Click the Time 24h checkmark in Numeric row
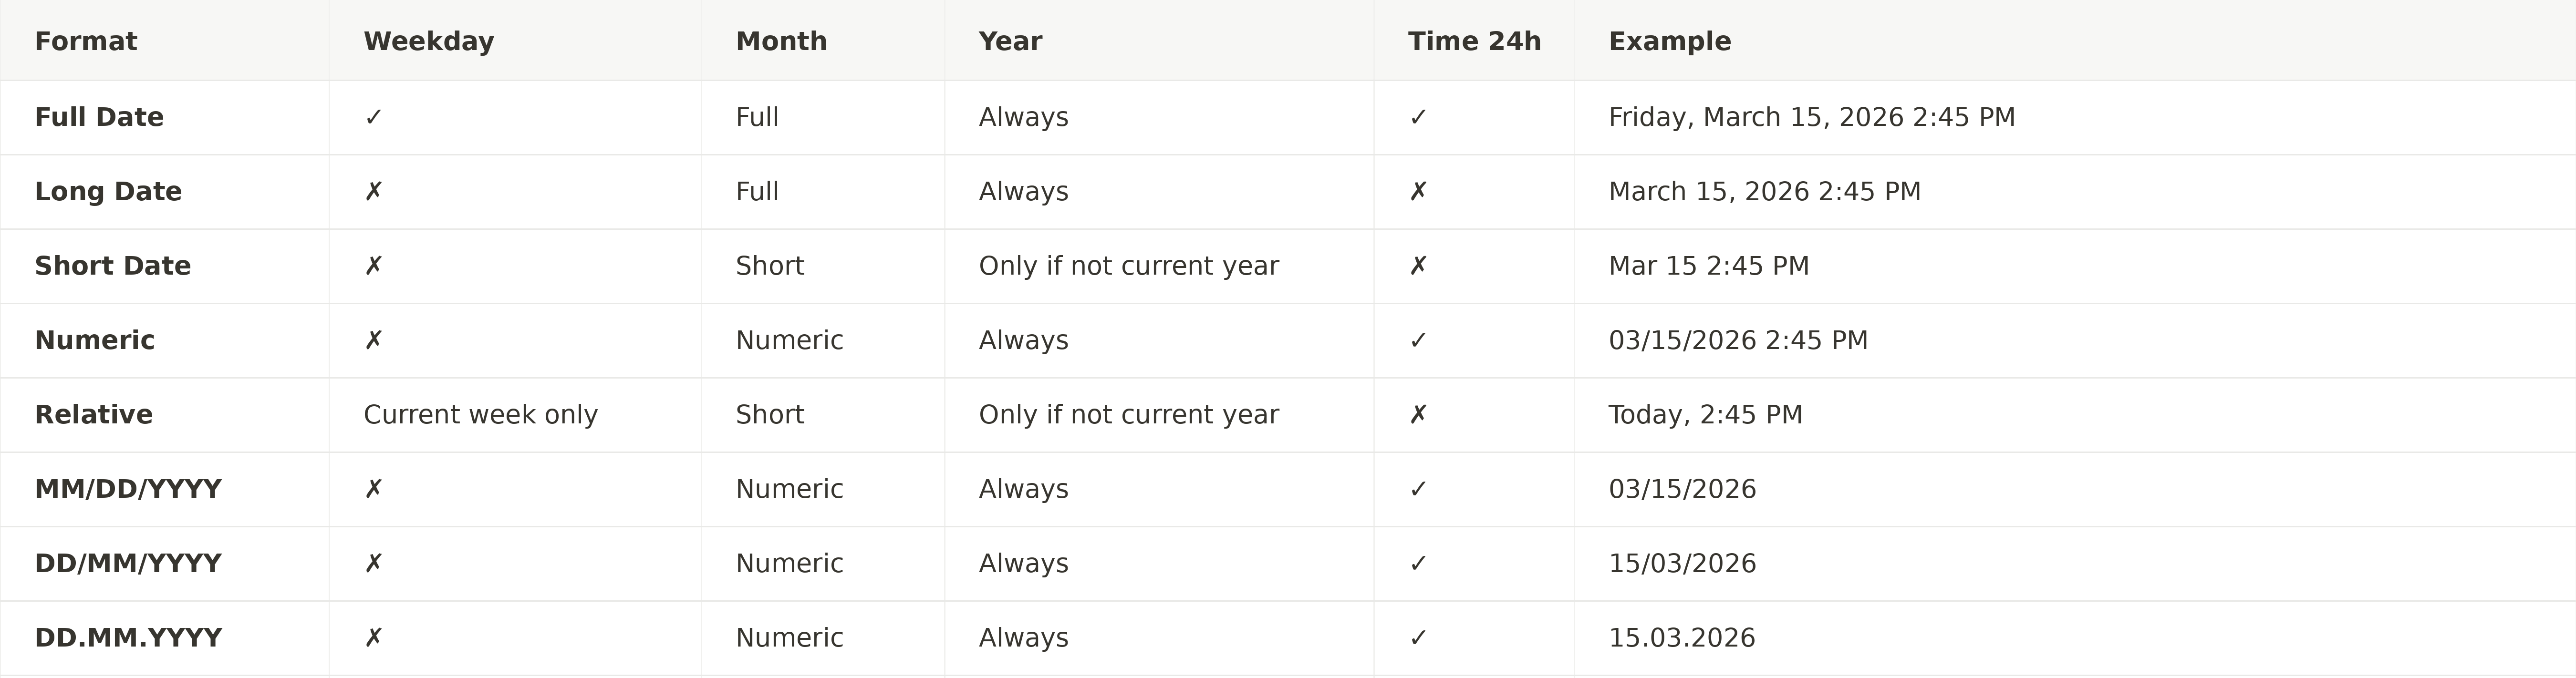 pyautogui.click(x=1418, y=340)
